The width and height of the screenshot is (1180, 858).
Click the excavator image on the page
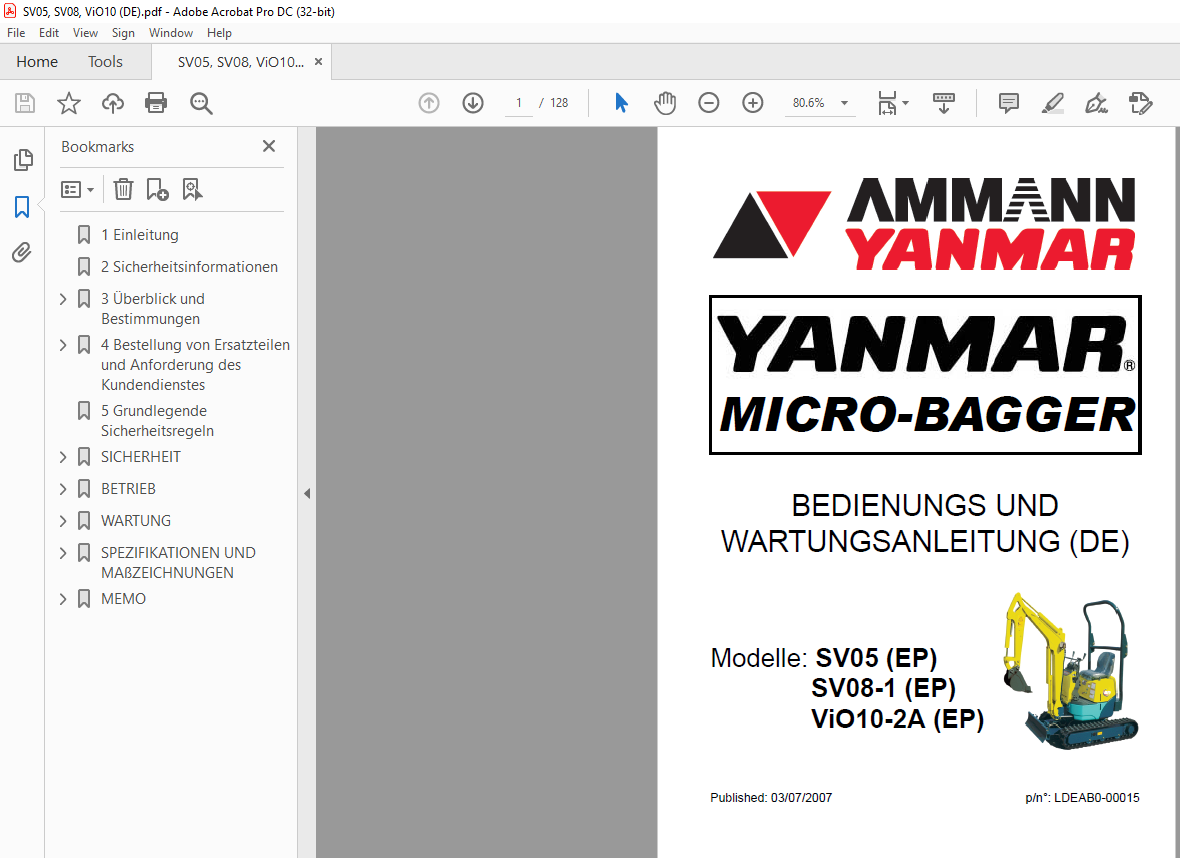pos(1072,671)
